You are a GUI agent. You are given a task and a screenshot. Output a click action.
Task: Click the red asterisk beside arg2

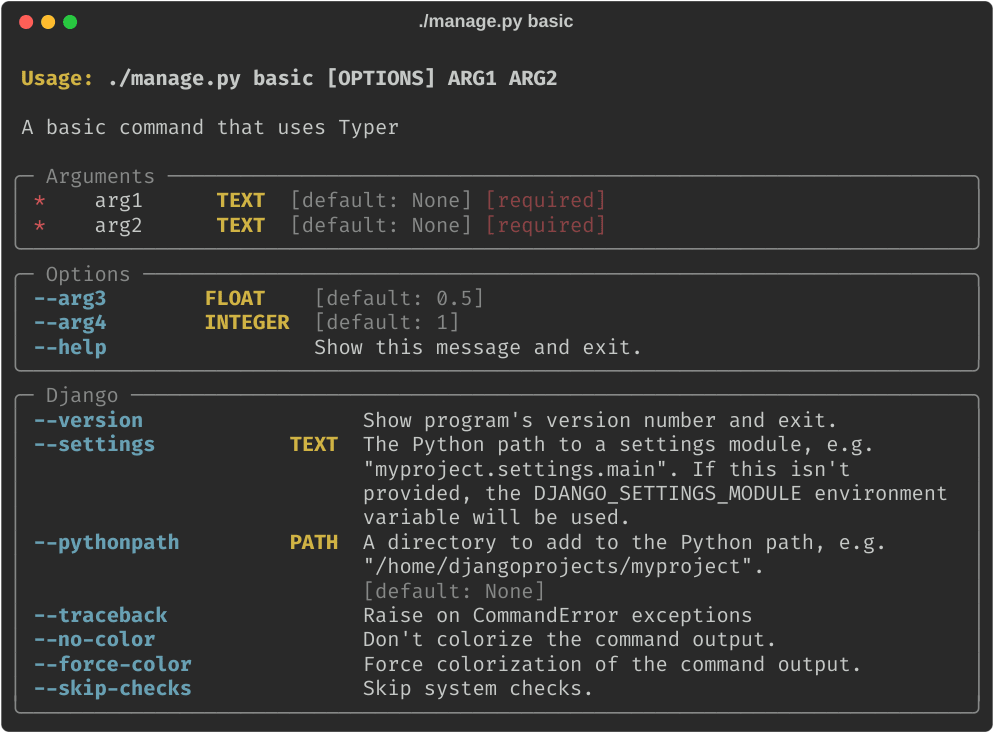pos(40,226)
